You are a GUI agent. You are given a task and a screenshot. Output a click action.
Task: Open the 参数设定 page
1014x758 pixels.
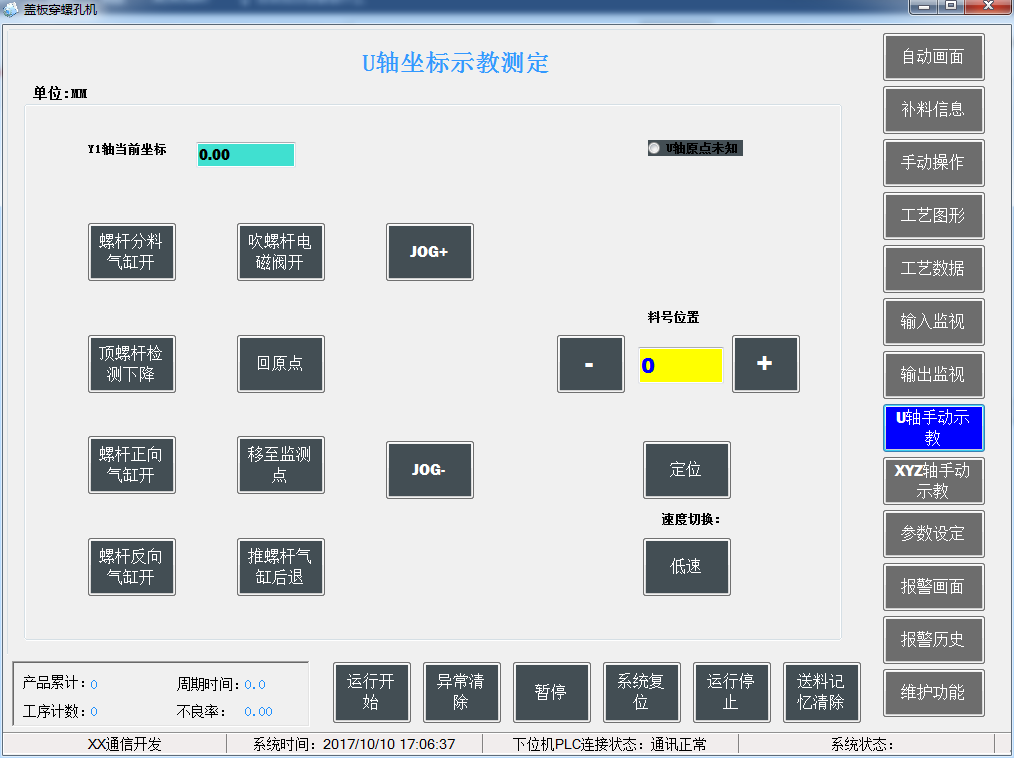933,534
